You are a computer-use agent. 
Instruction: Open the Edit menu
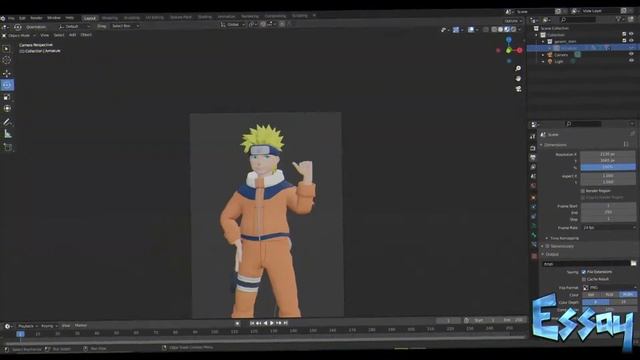22,18
